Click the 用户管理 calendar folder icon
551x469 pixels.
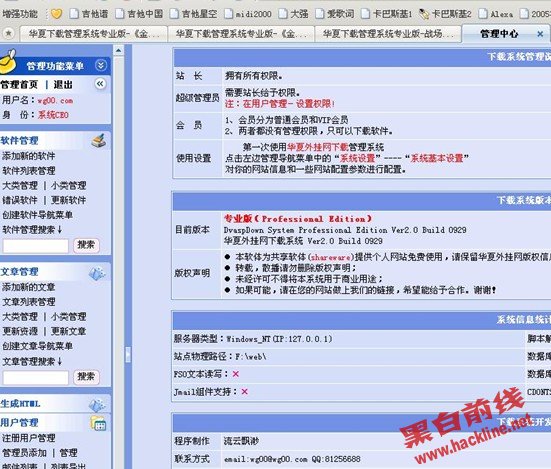[98, 423]
